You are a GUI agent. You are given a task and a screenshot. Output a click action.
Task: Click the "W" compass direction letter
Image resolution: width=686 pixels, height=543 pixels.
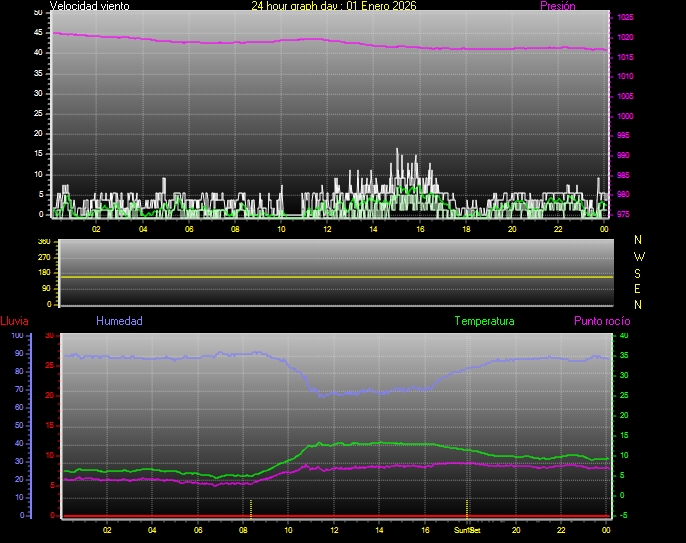click(x=639, y=256)
